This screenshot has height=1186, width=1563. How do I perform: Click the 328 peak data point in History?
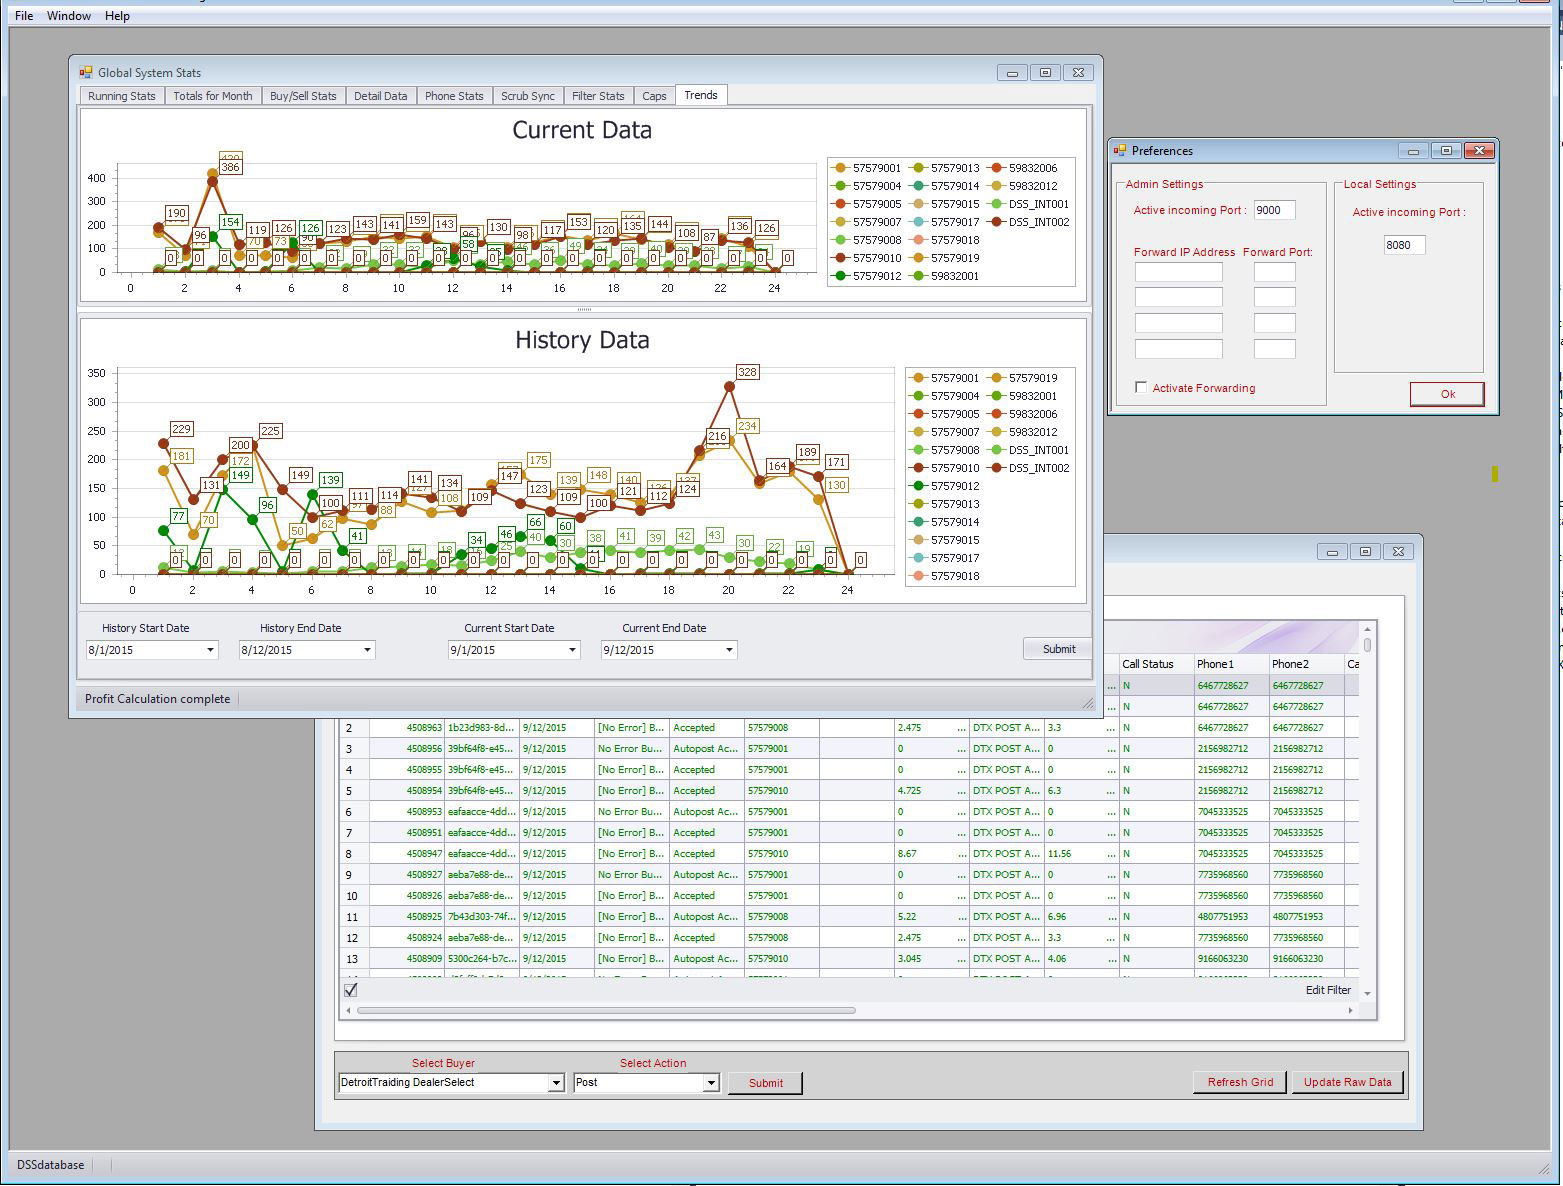pos(729,386)
